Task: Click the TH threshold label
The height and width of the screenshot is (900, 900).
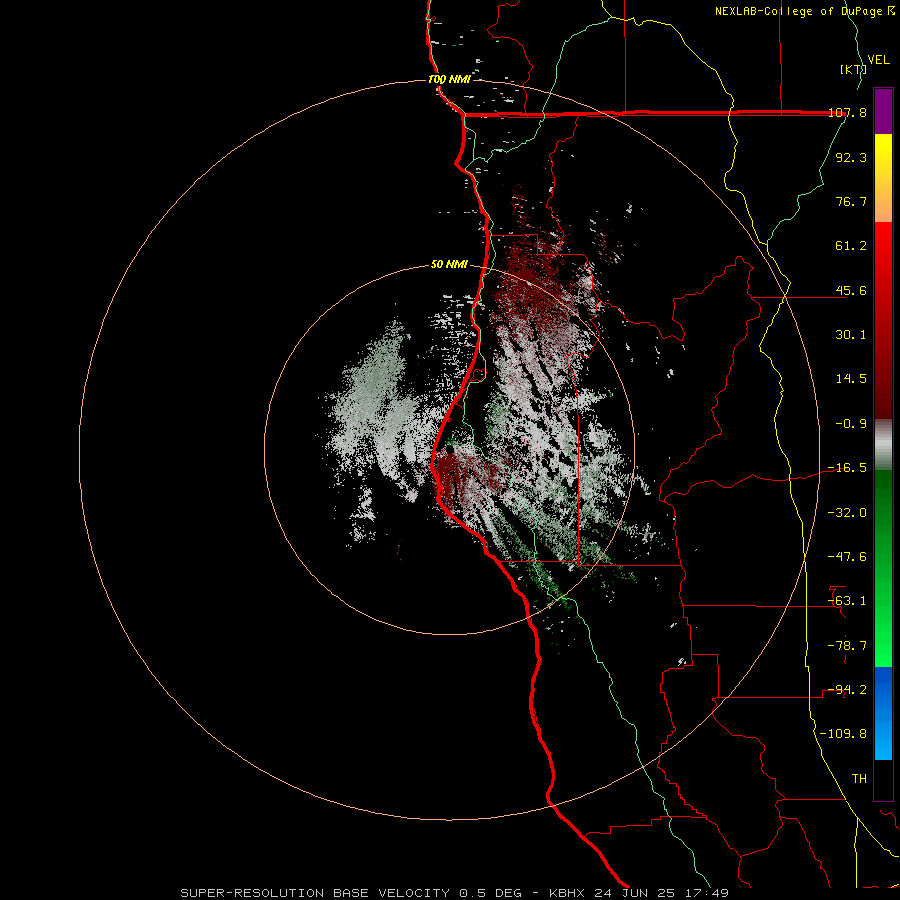Action: coord(859,779)
